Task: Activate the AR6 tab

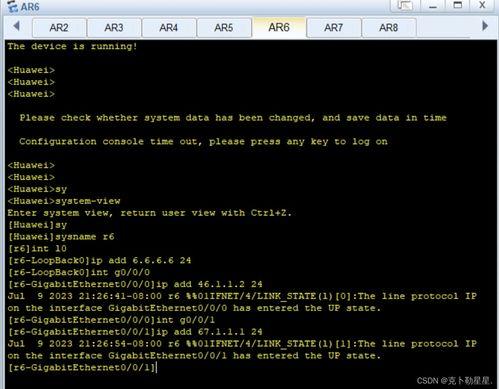Action: (279, 27)
